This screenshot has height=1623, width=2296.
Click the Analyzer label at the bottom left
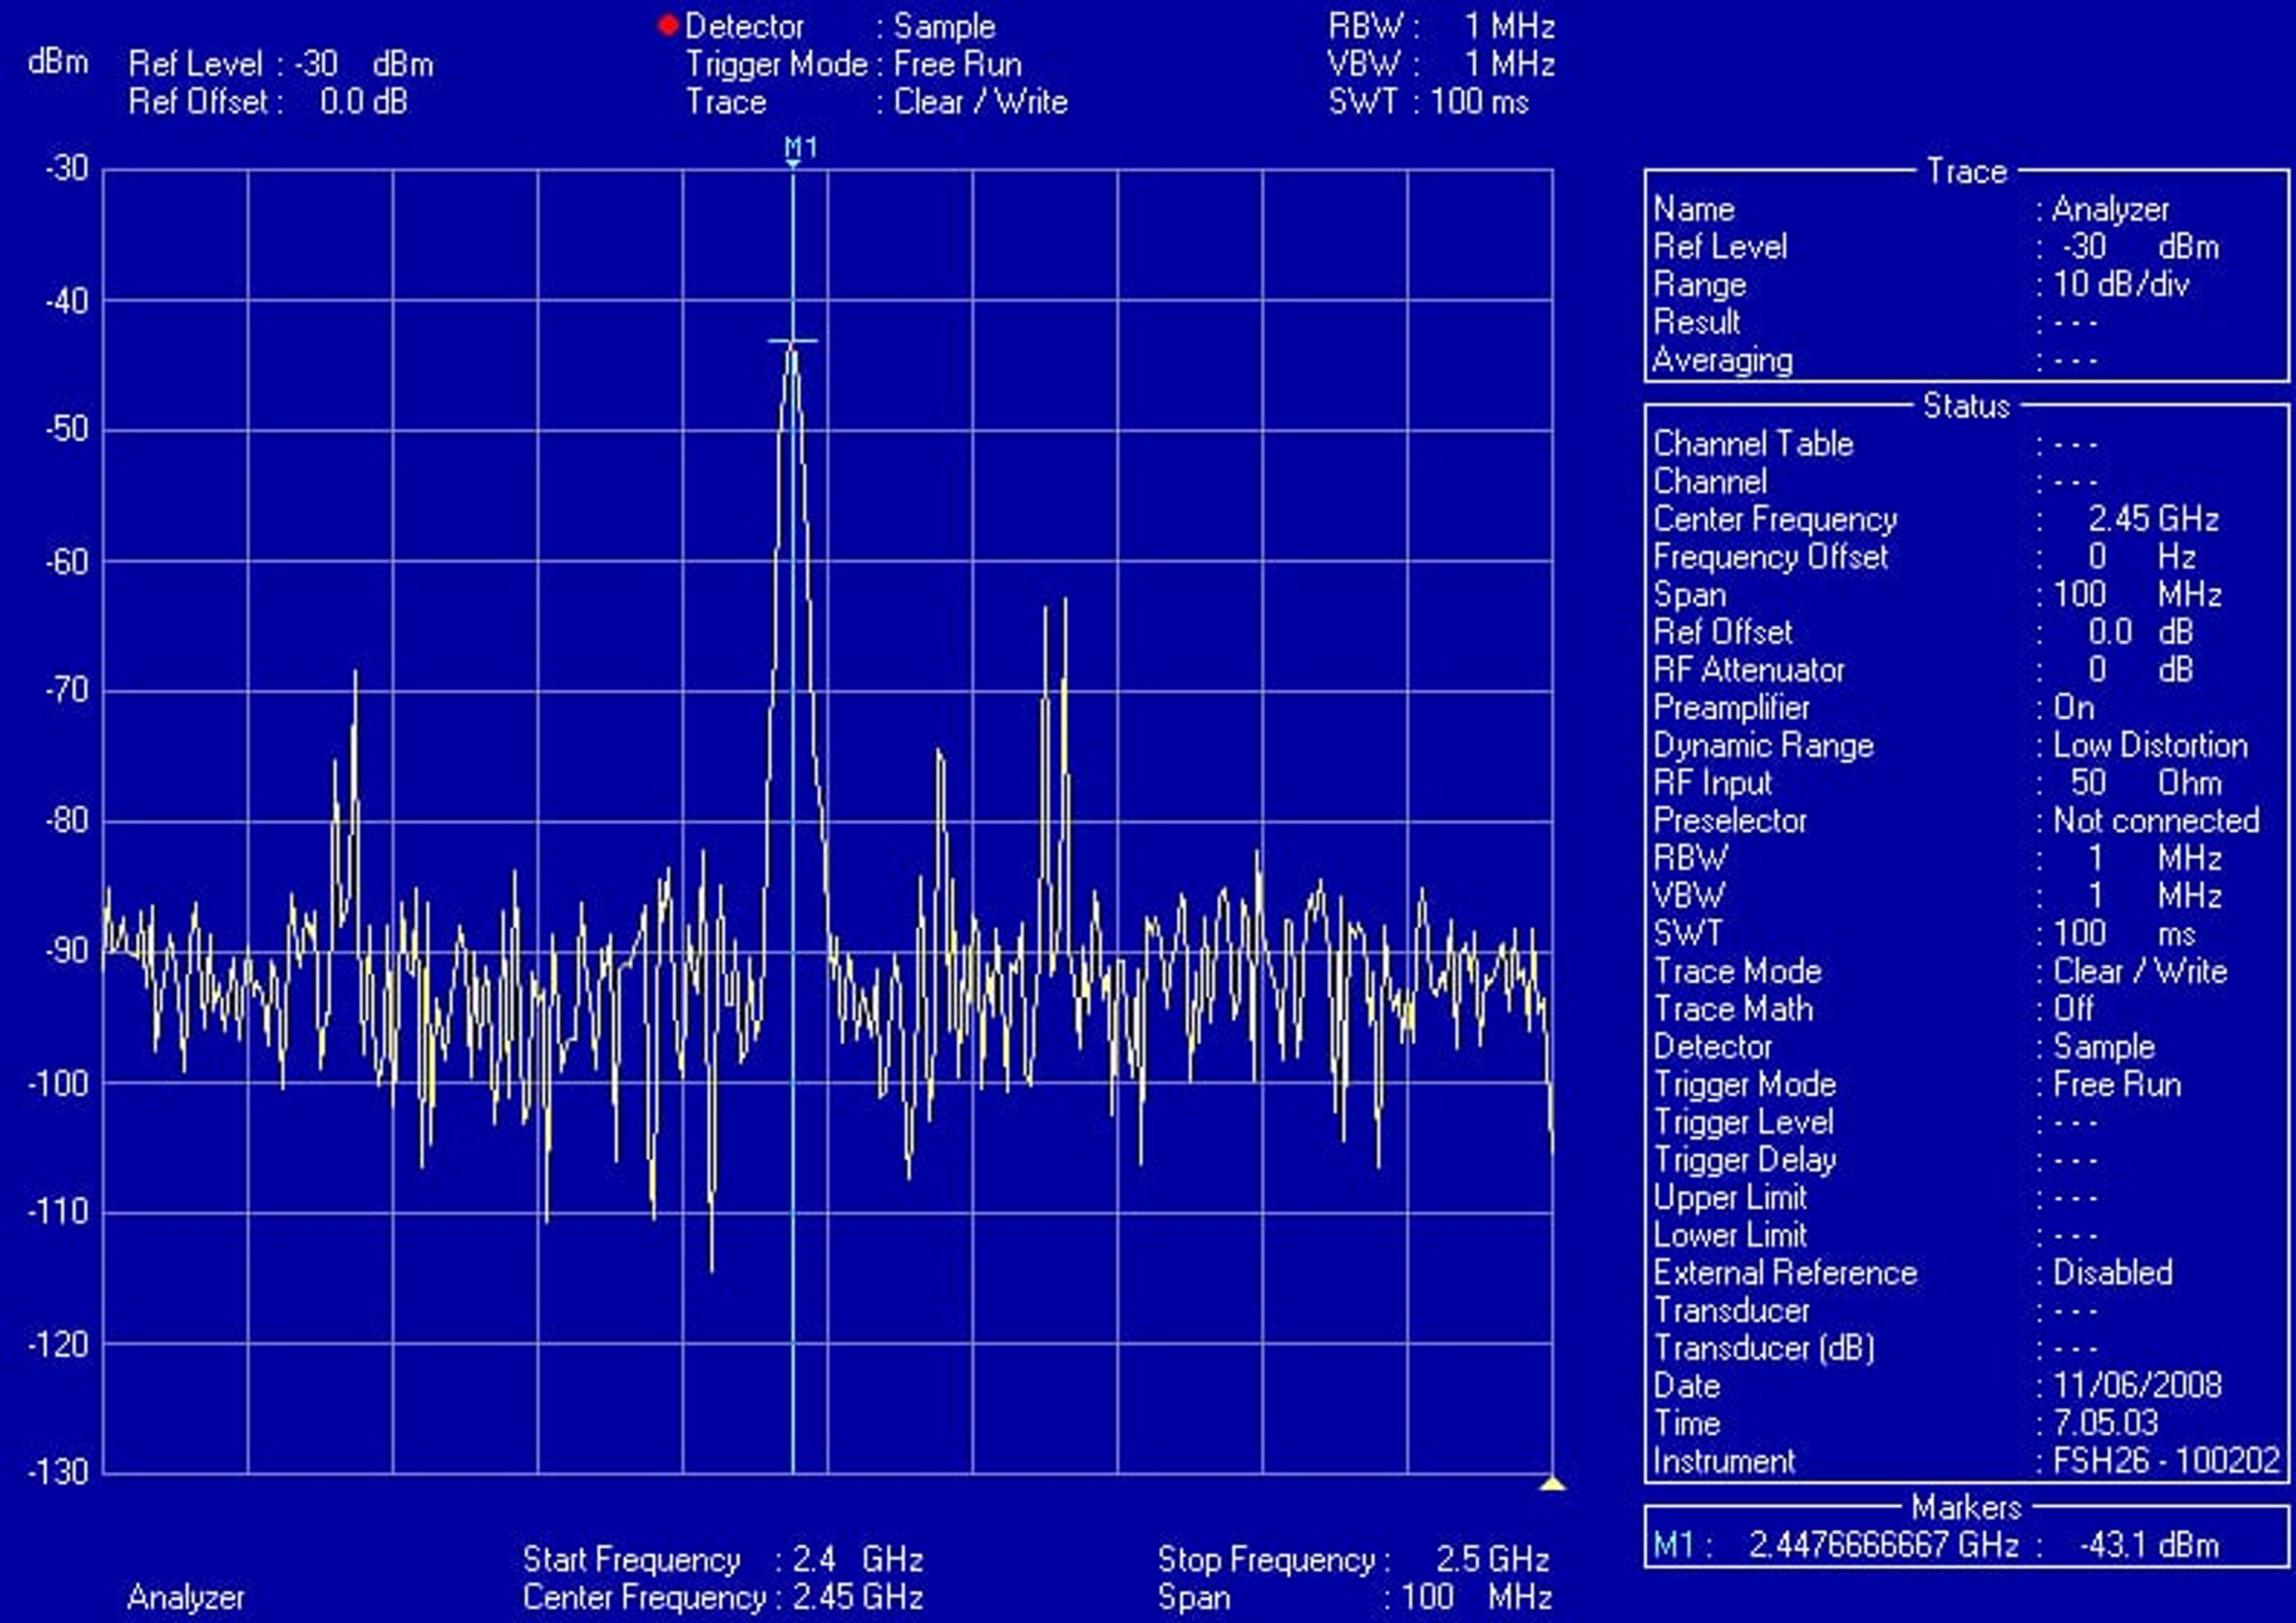tap(186, 1597)
